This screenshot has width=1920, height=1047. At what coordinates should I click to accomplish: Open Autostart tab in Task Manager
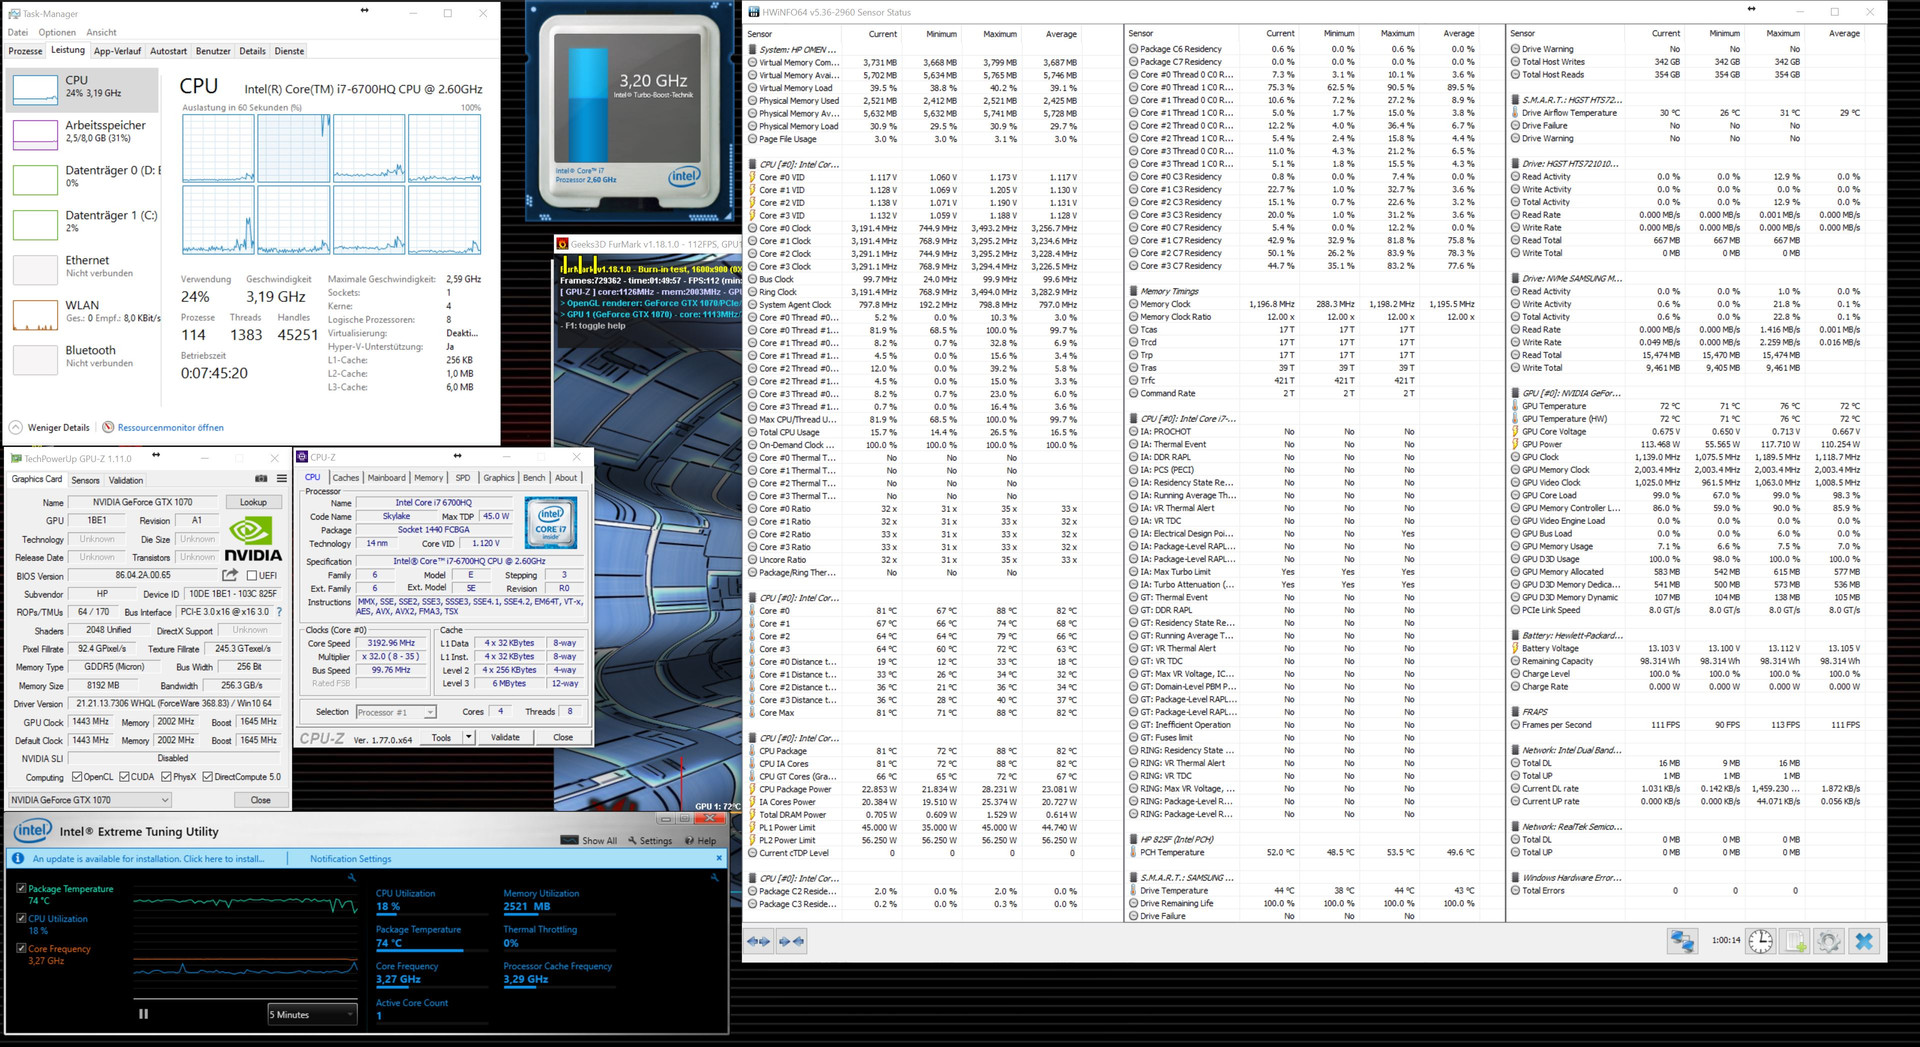pyautogui.click(x=168, y=51)
